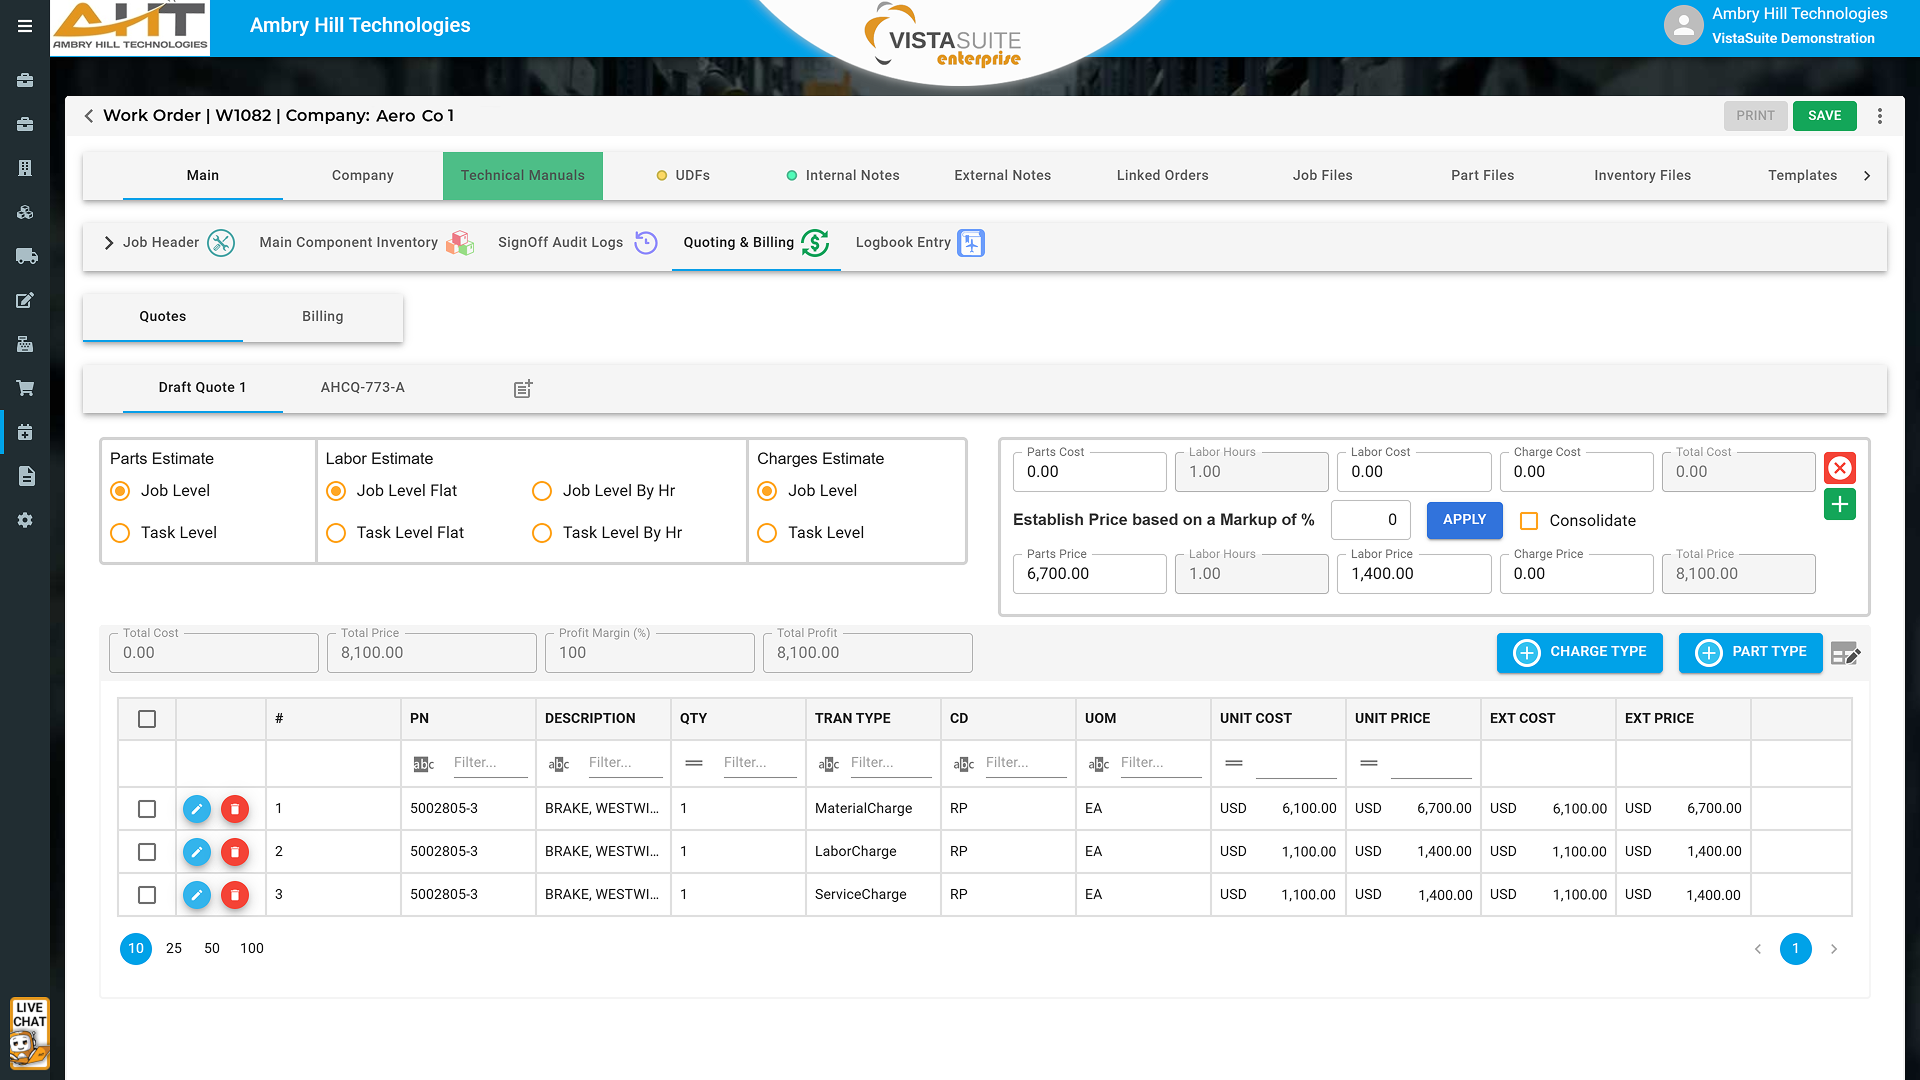Viewport: 1920px width, 1080px height.
Task: Open the three-dot more options menu
Action: (x=1880, y=116)
